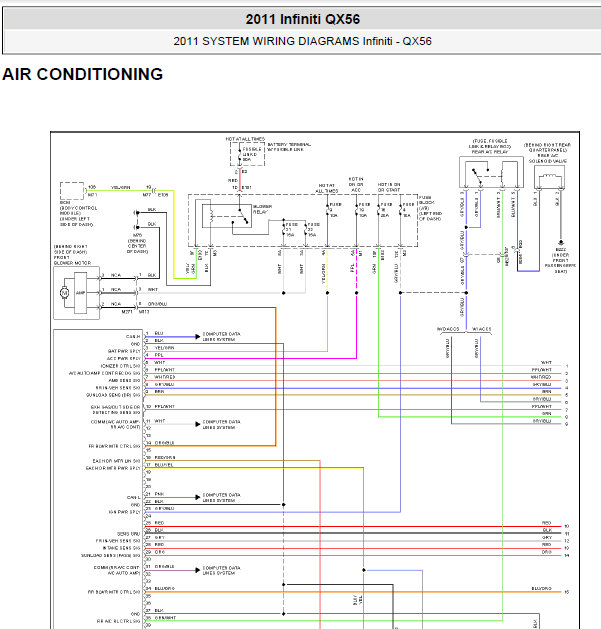
Task: Click the arrow on the pin 1 BLU wire
Action: (x=197, y=337)
